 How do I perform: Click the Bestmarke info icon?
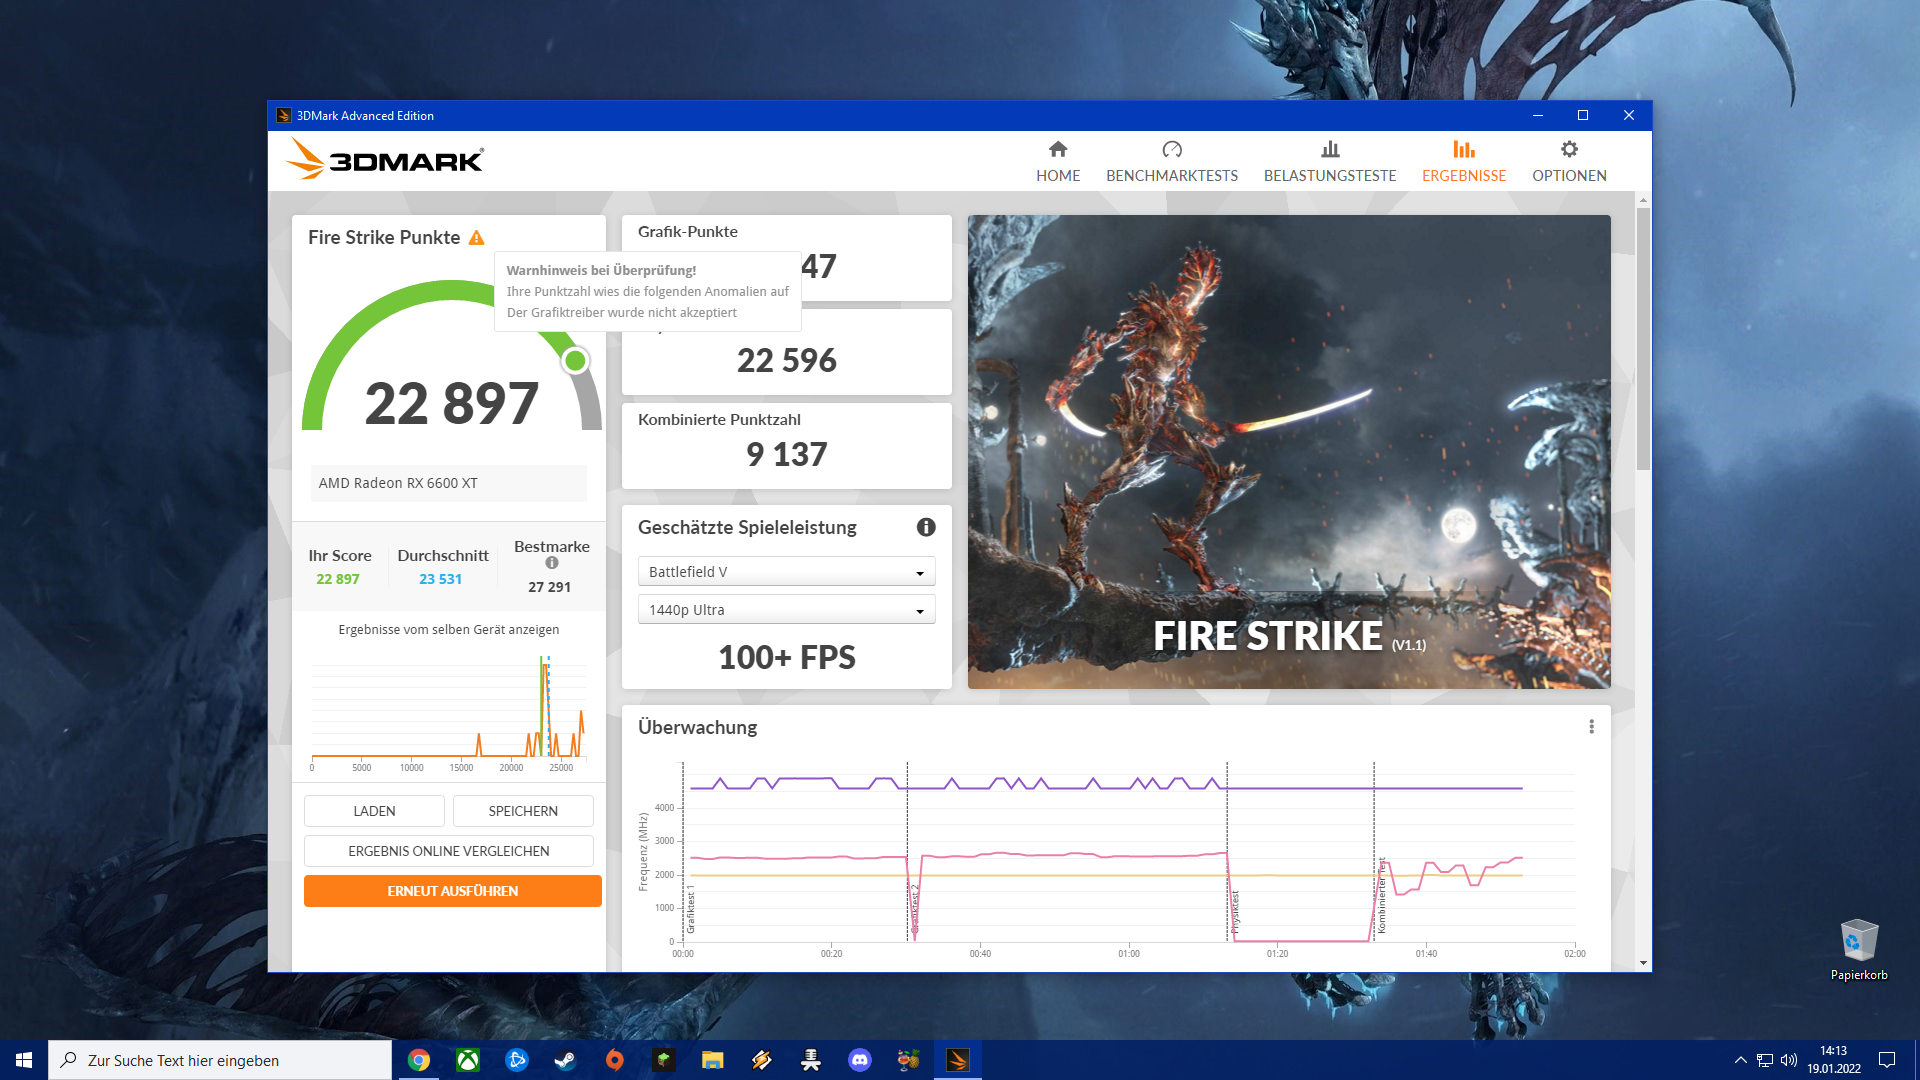point(552,563)
